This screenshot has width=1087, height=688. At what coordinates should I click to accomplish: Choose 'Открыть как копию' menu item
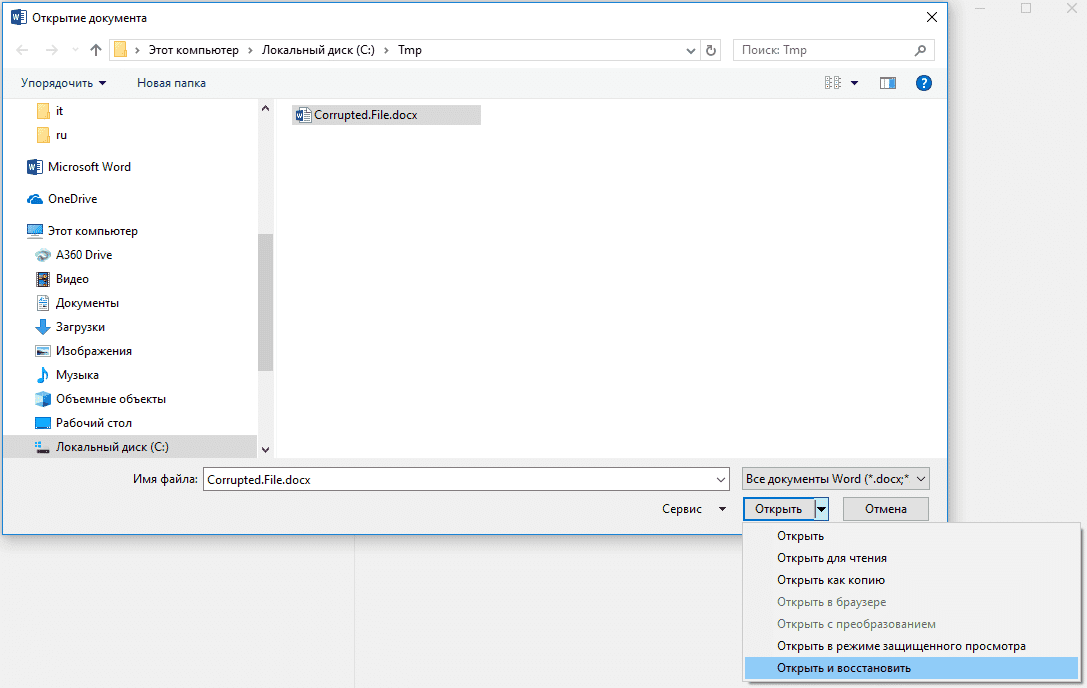(912, 580)
